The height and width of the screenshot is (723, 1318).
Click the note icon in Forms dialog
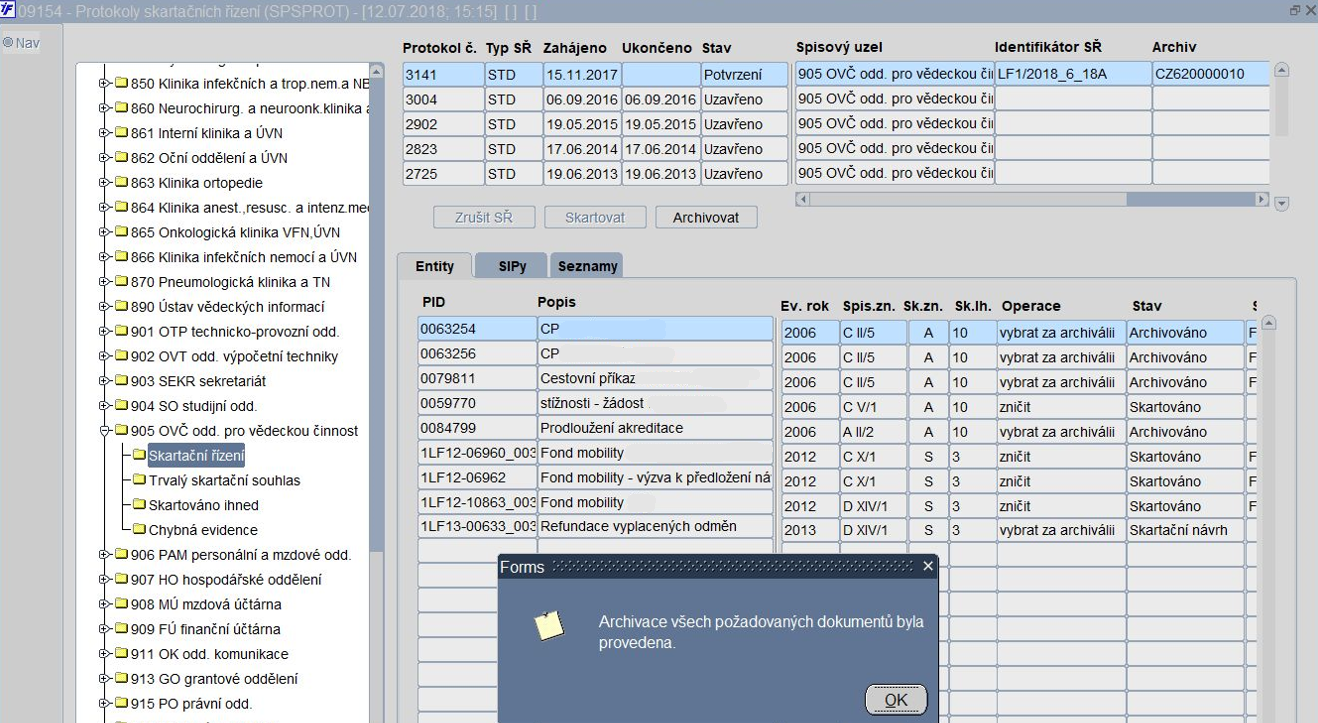[x=548, y=626]
